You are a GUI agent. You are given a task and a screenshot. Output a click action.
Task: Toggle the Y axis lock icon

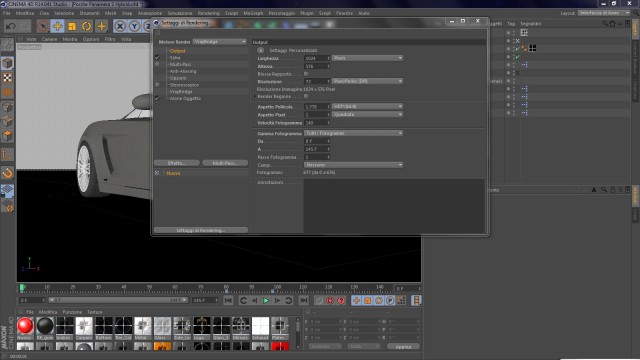point(134,27)
